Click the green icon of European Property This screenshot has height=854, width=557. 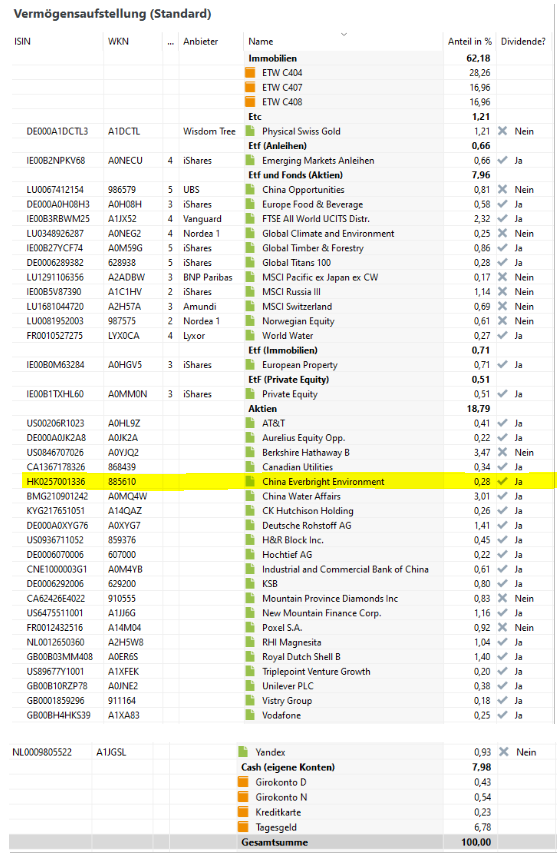[x=250, y=365]
